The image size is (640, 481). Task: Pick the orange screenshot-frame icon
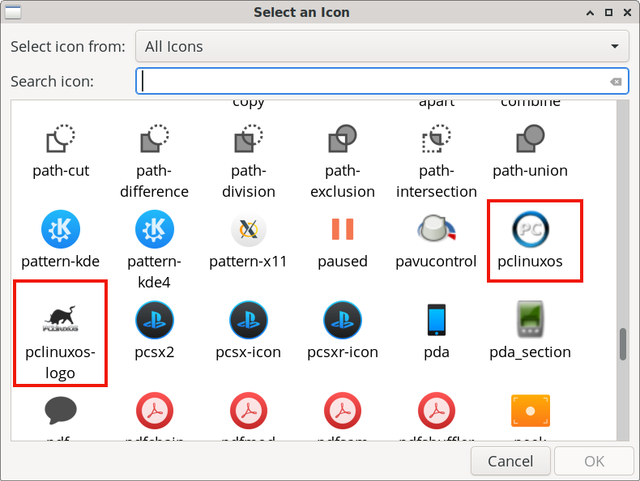[x=530, y=410]
